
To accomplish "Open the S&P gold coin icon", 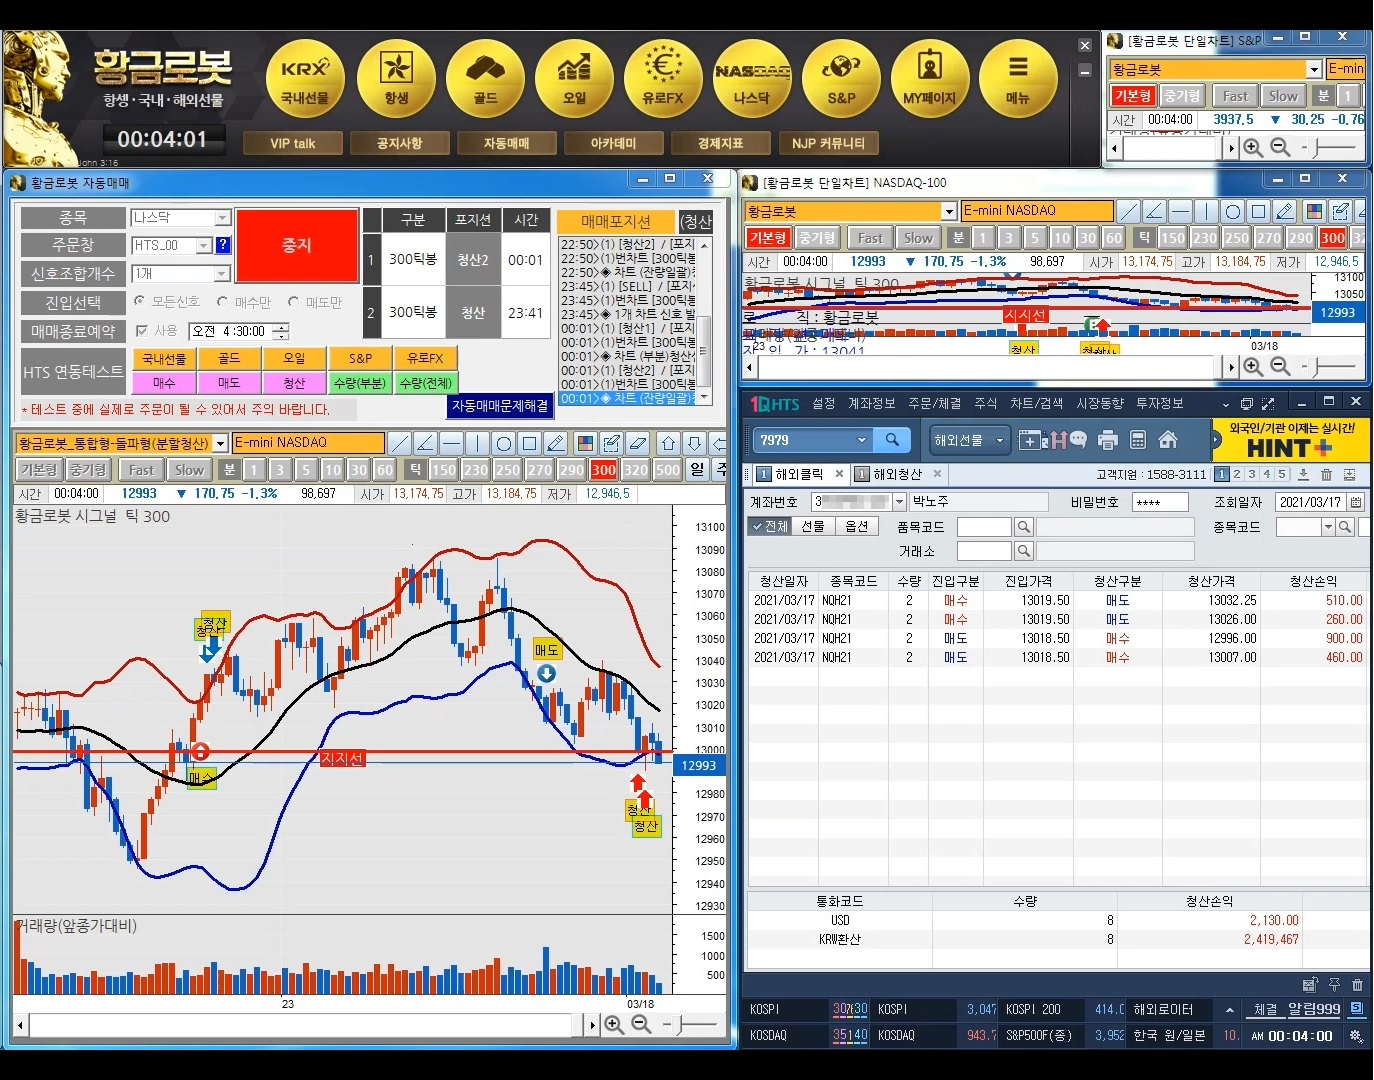I will coord(841,79).
